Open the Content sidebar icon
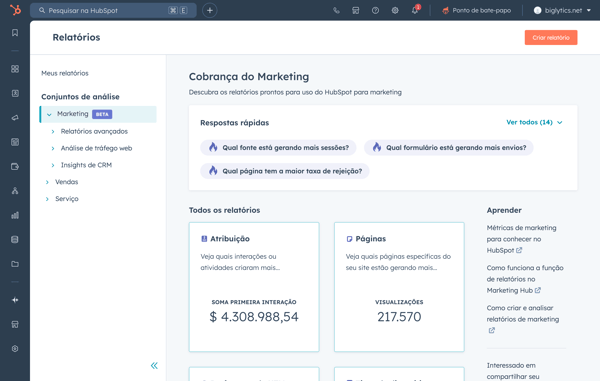 pyautogui.click(x=15, y=142)
